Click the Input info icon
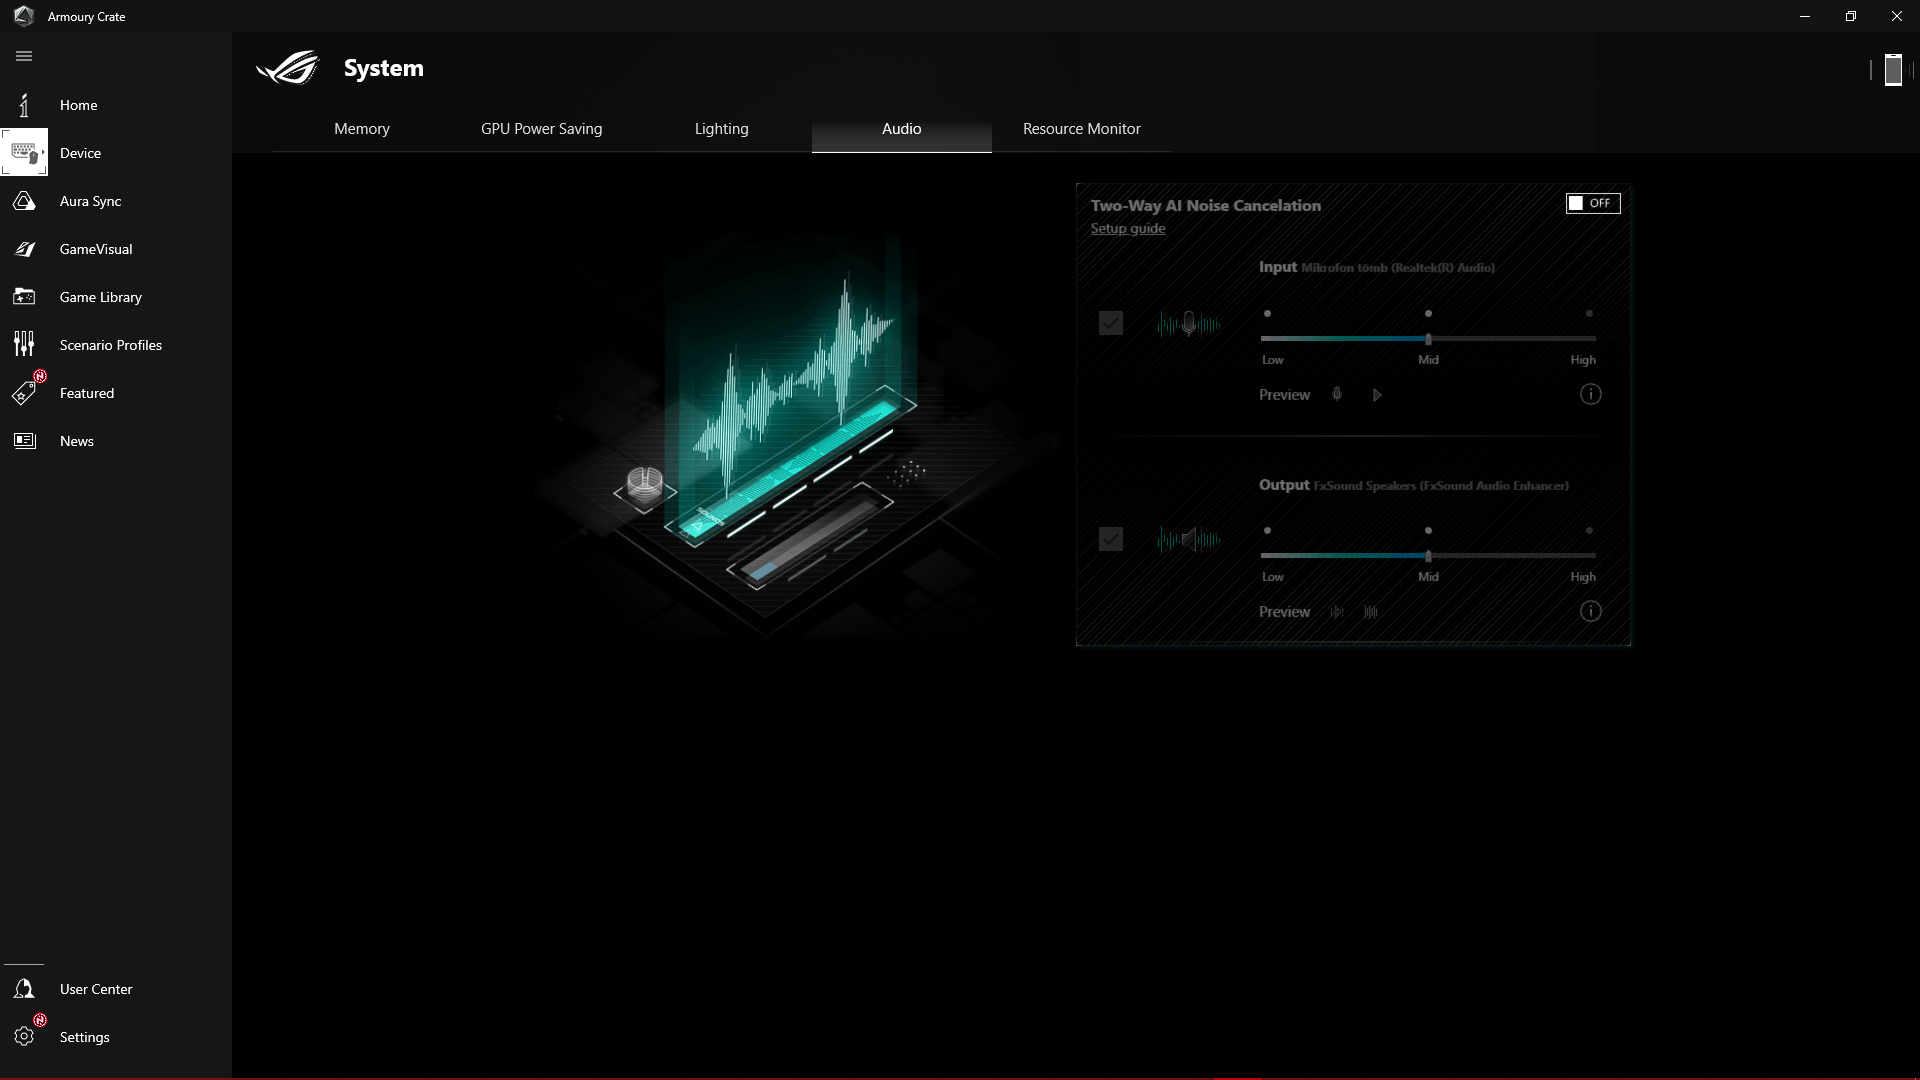 coord(1590,394)
